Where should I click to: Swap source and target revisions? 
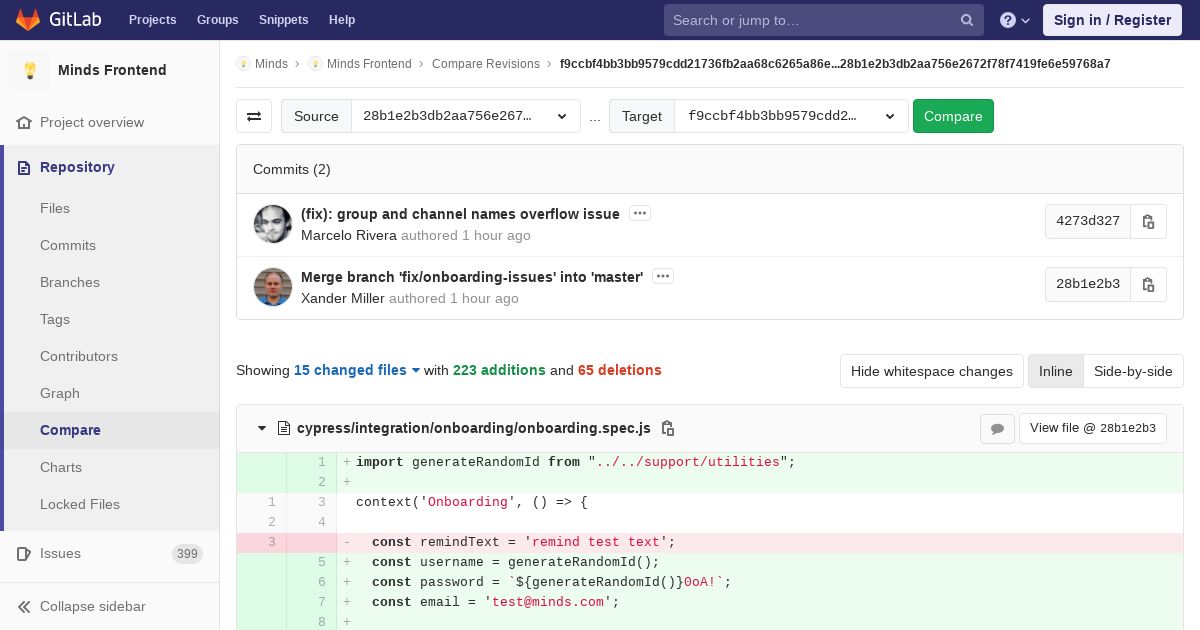254,116
